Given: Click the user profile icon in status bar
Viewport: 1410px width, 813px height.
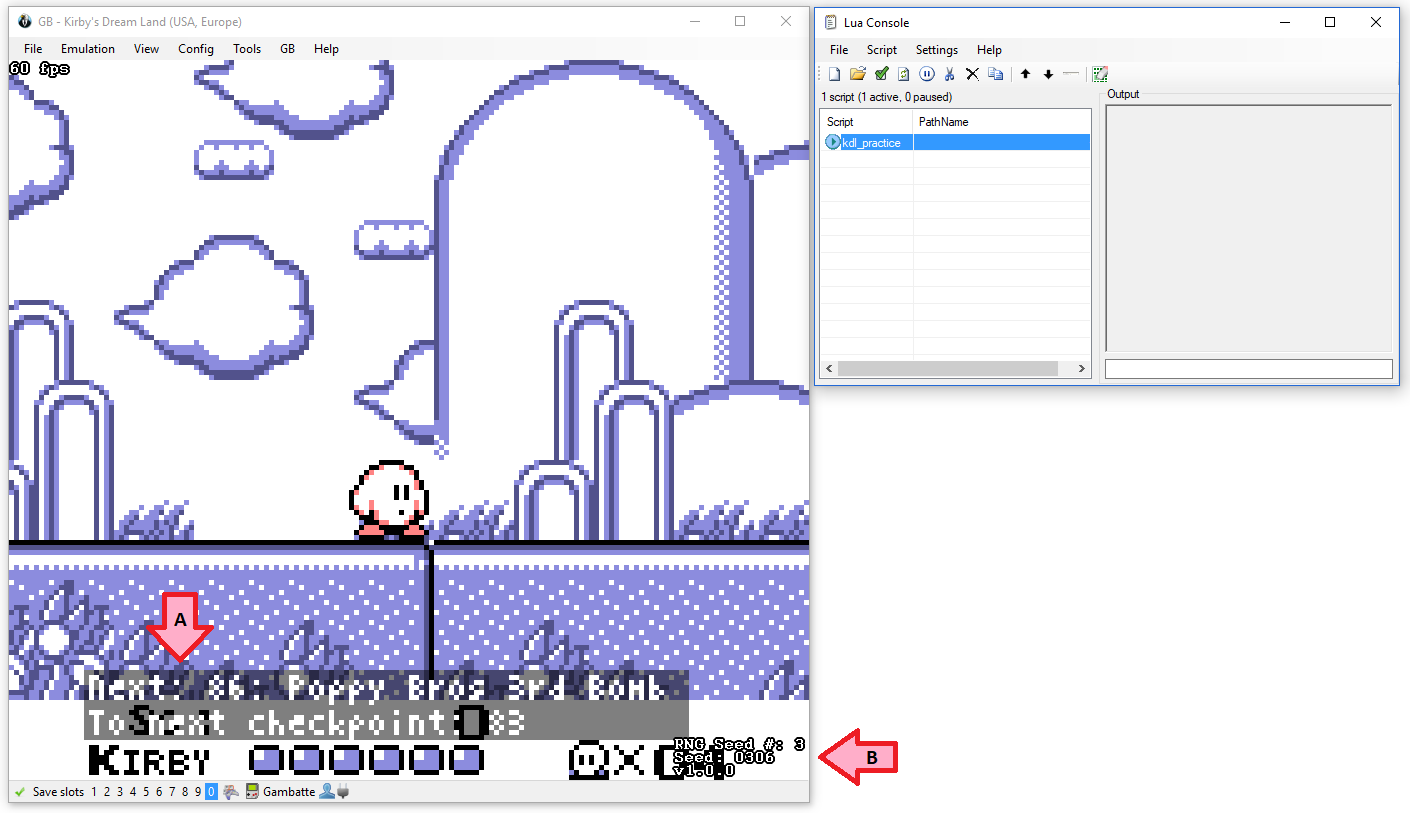Looking at the screenshot, I should tap(326, 792).
